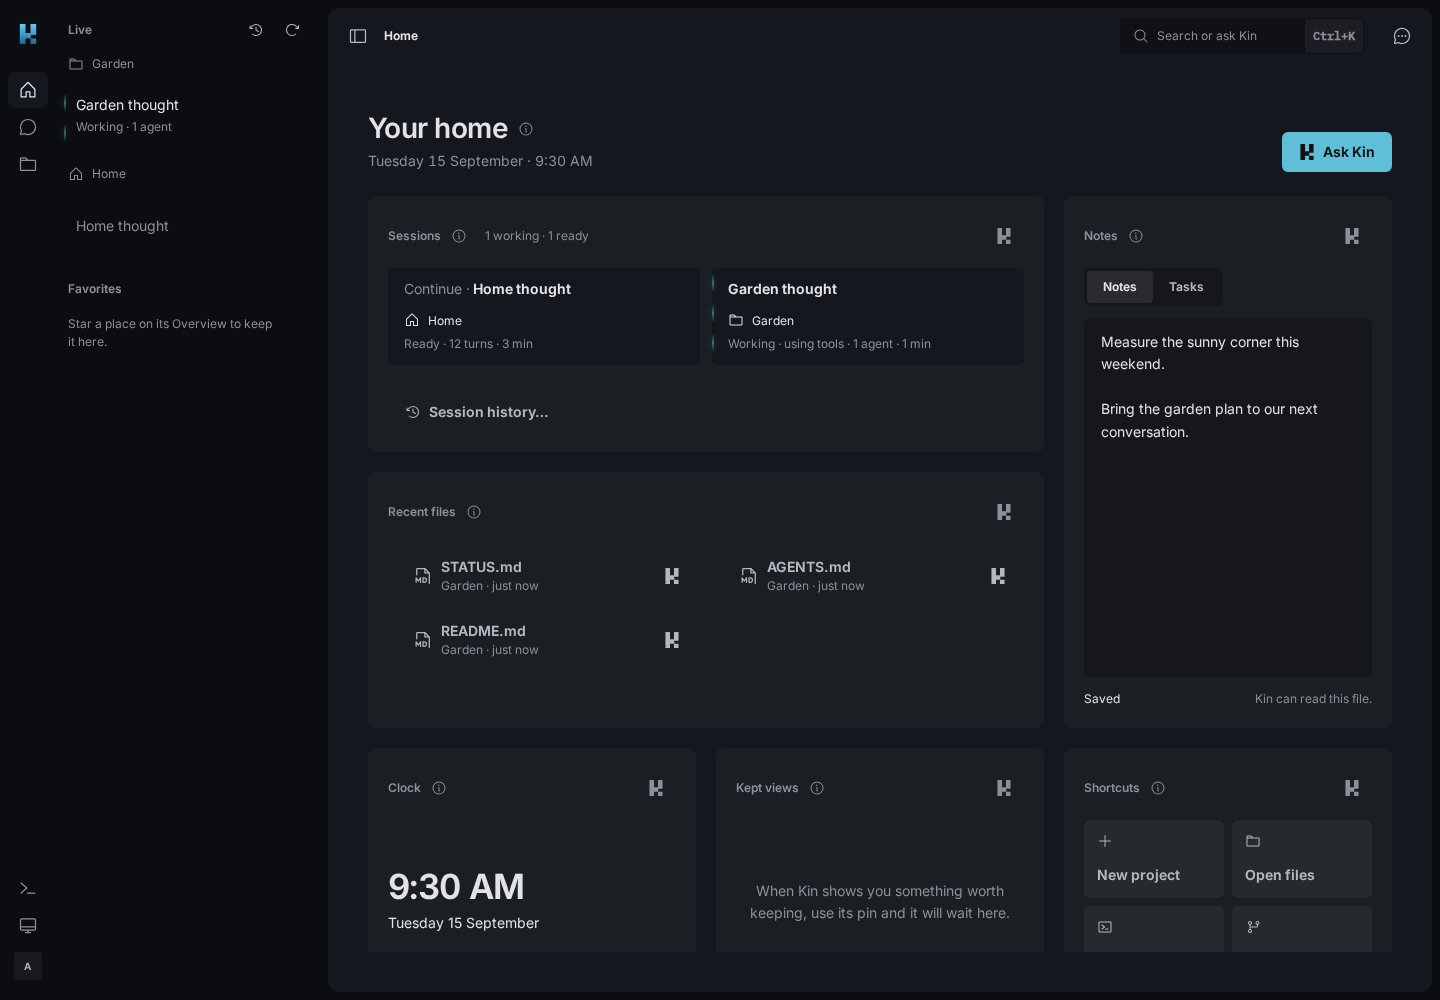
Task: Open session history icon beside Live
Action: pos(256,30)
